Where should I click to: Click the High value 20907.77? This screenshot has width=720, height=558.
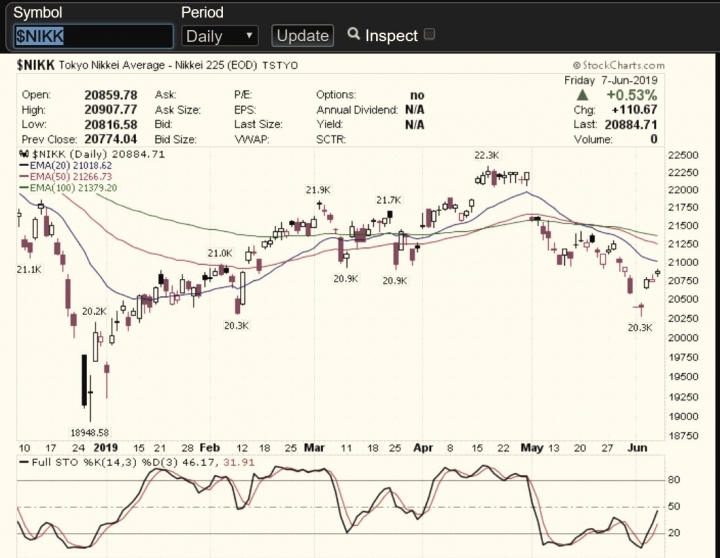tap(111, 110)
